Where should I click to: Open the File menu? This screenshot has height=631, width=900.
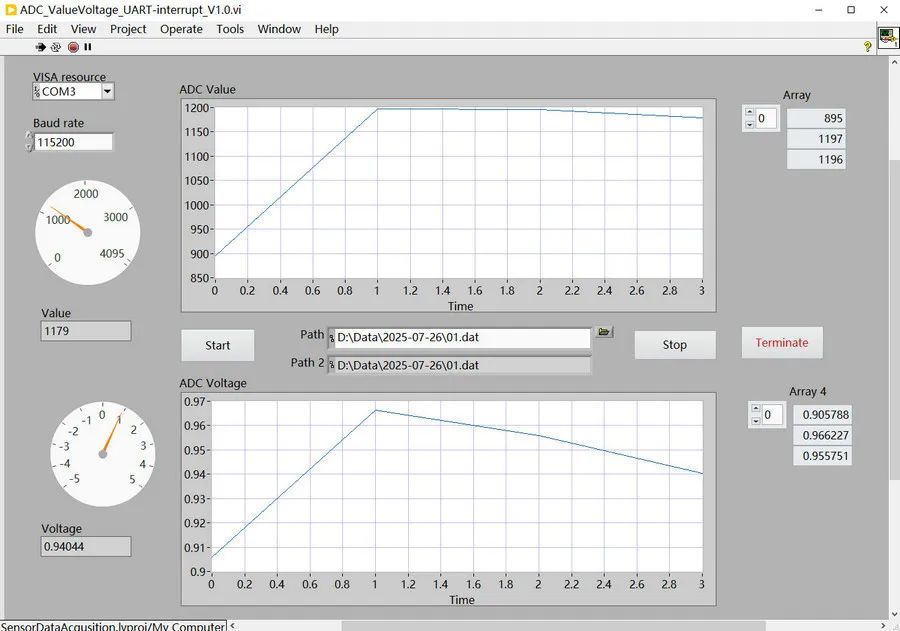point(15,29)
